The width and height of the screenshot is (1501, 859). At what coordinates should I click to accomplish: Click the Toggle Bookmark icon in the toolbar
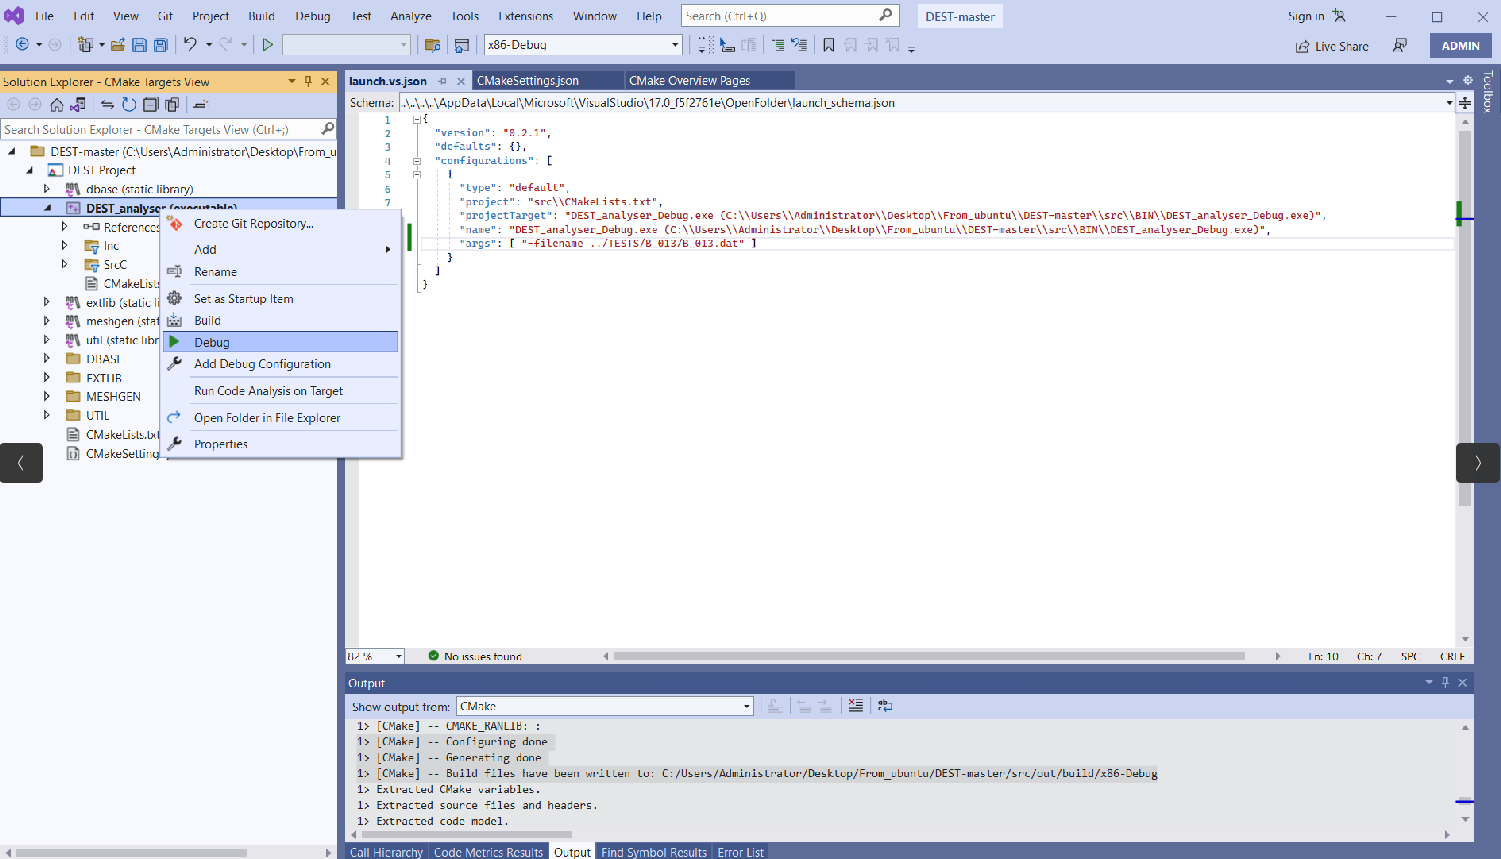click(829, 45)
